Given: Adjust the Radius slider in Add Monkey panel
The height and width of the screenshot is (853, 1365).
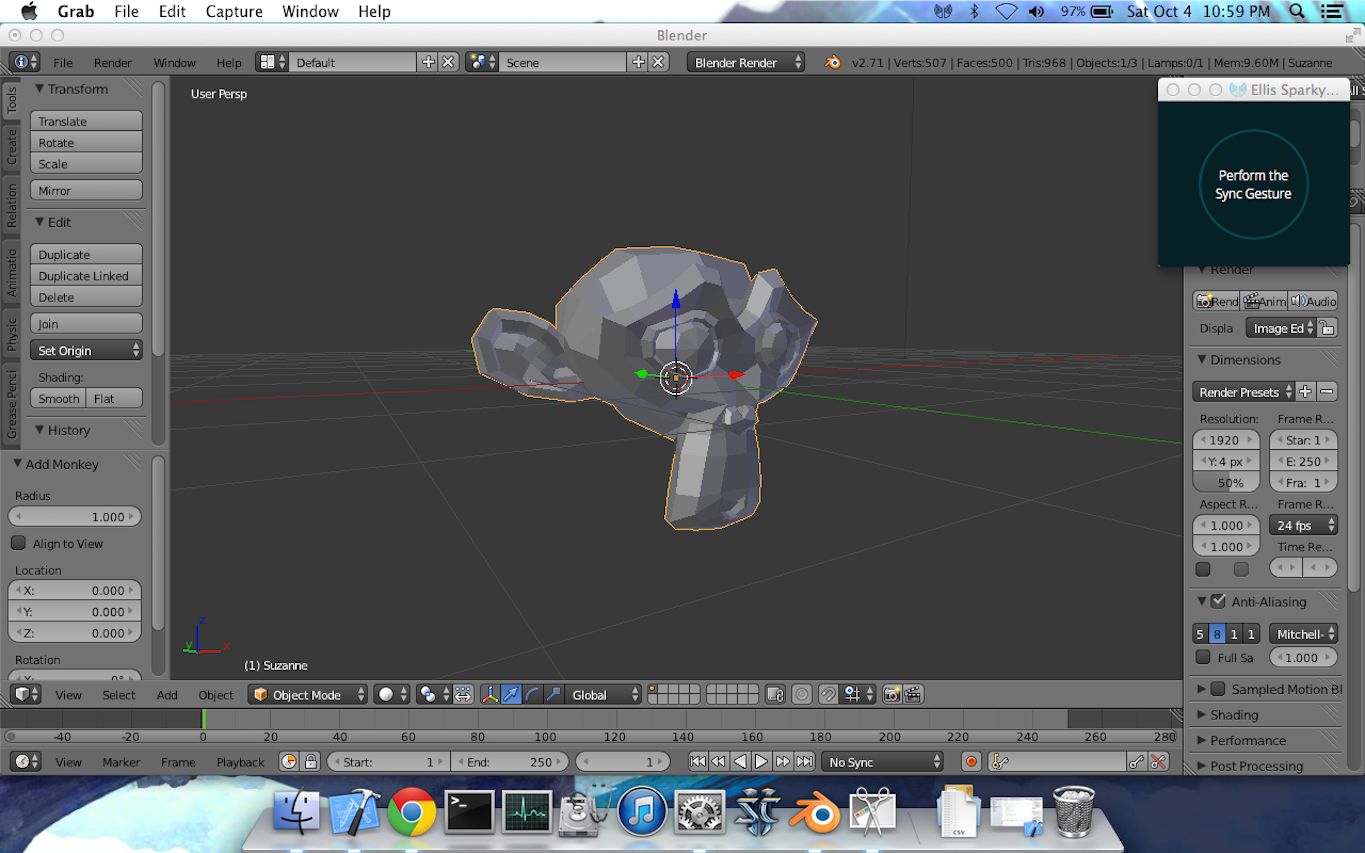Looking at the screenshot, I should [x=75, y=516].
